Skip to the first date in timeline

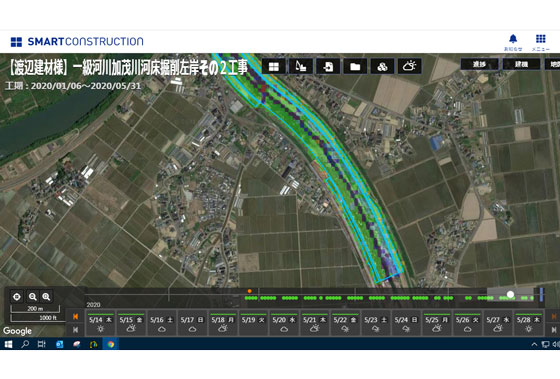[x=75, y=330]
